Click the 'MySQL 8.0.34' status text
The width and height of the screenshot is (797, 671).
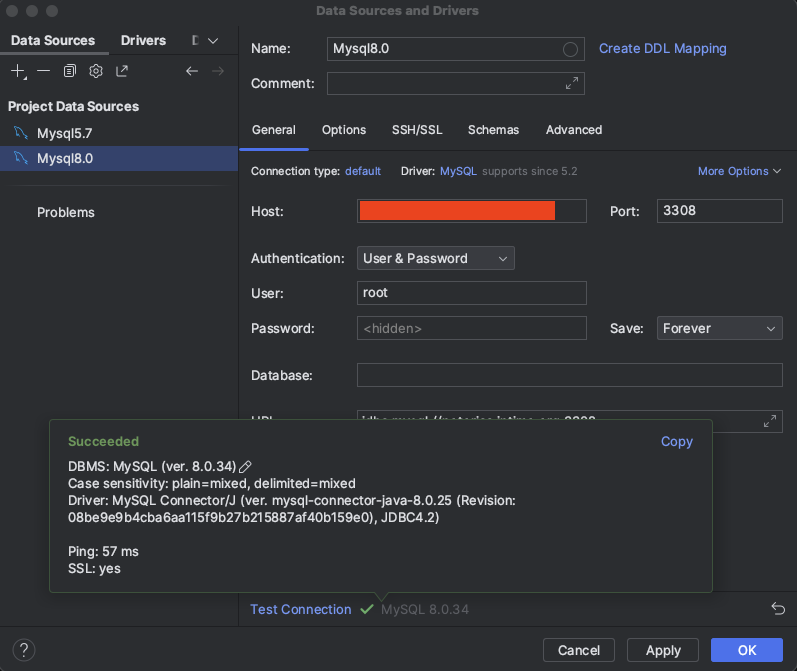click(x=425, y=609)
